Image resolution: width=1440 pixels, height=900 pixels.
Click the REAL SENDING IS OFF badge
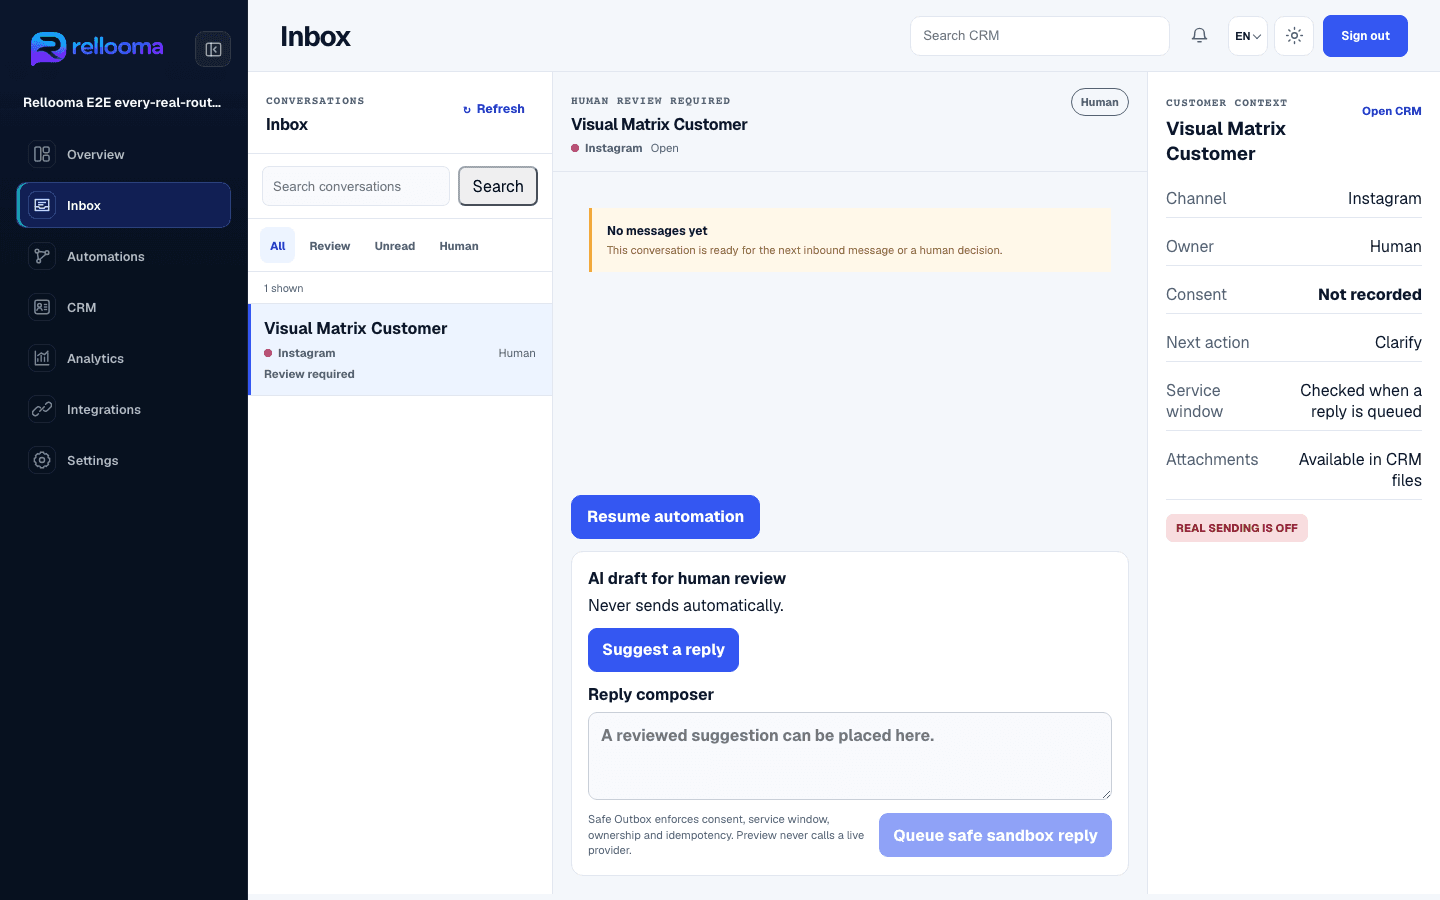coord(1237,528)
